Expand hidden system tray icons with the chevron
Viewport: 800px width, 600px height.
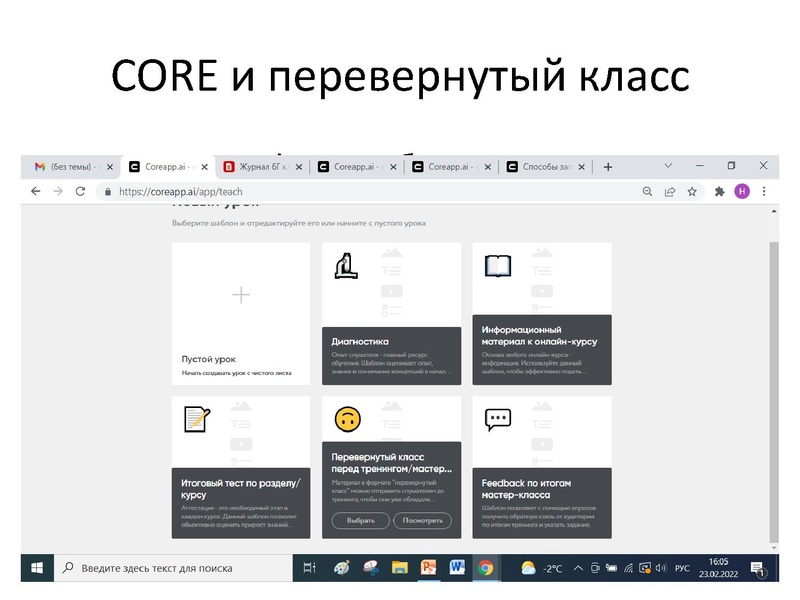pyautogui.click(x=577, y=567)
